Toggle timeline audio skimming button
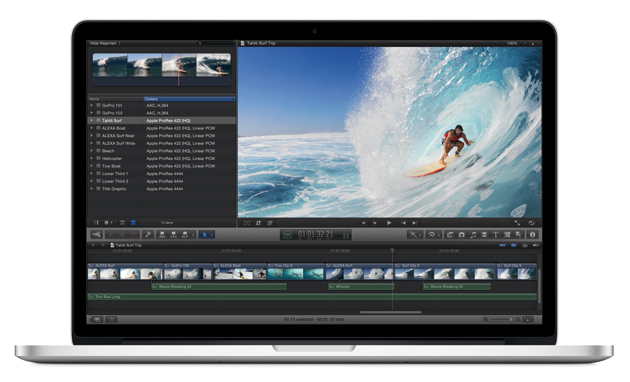The image size is (630, 382). (513, 245)
